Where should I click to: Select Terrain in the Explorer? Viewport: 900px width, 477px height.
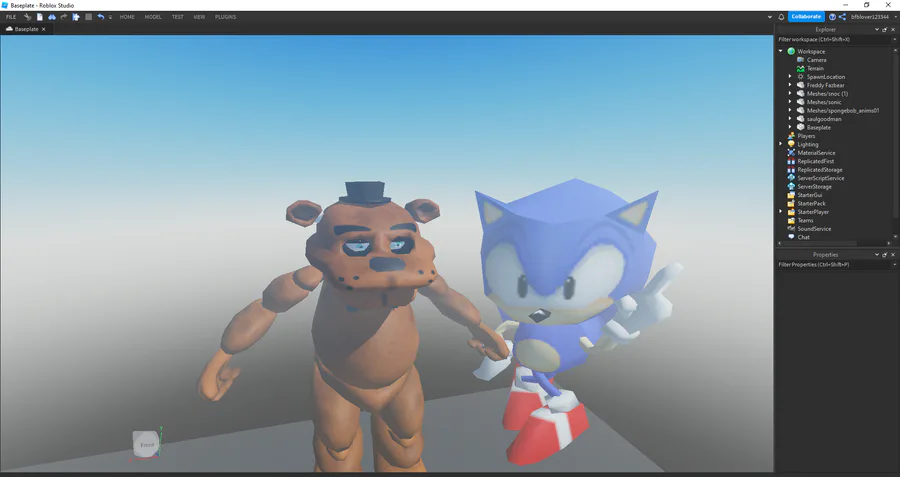pyautogui.click(x=815, y=68)
